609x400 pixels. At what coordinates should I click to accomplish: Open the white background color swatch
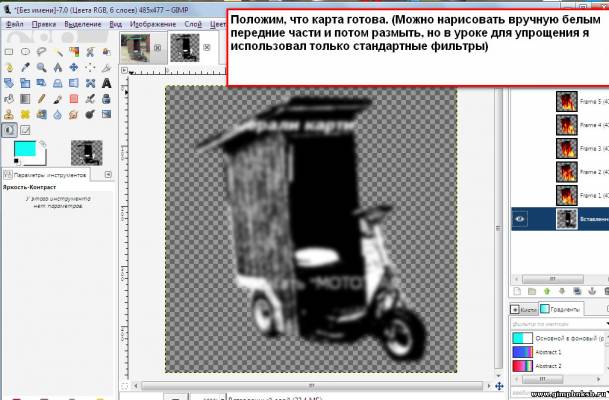click(41, 159)
